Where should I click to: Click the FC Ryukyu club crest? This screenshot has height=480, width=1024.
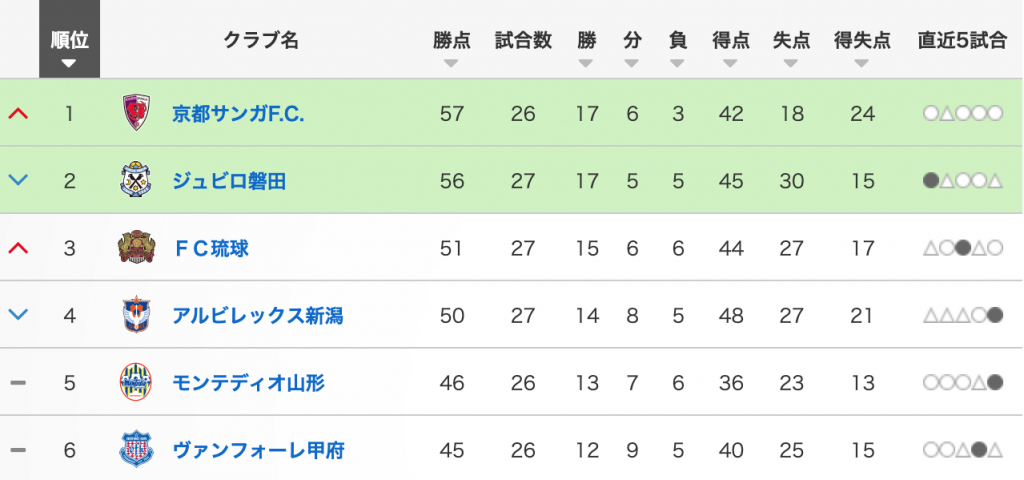[x=137, y=248]
